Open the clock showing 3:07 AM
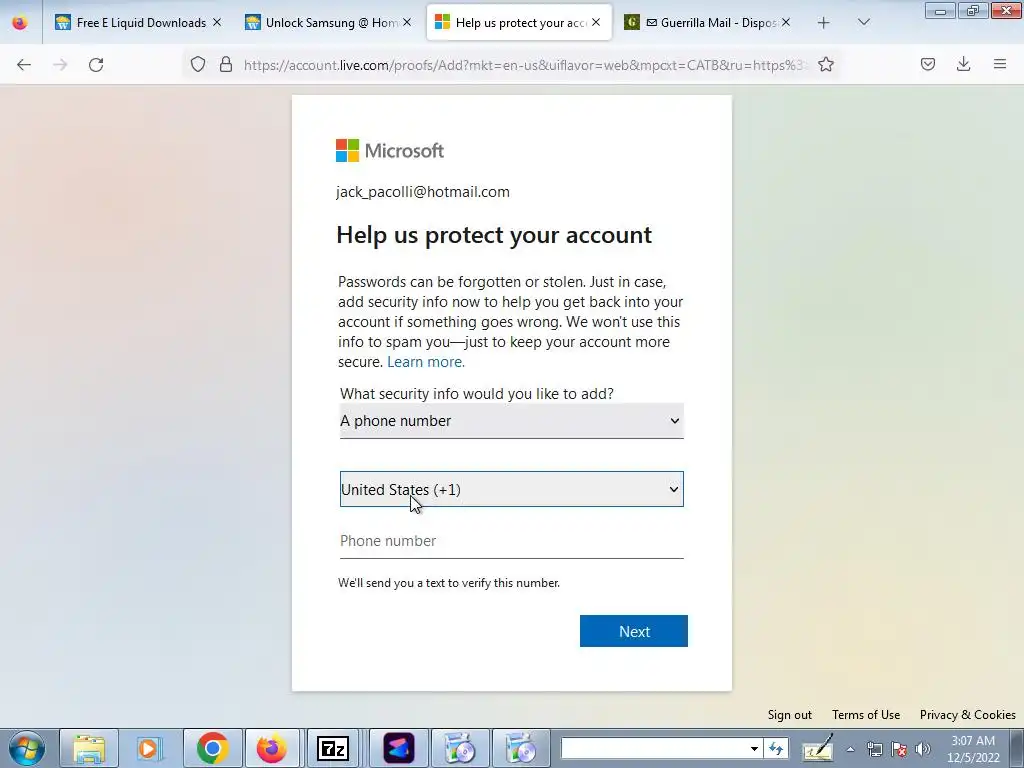The height and width of the screenshot is (768, 1024). point(972,749)
